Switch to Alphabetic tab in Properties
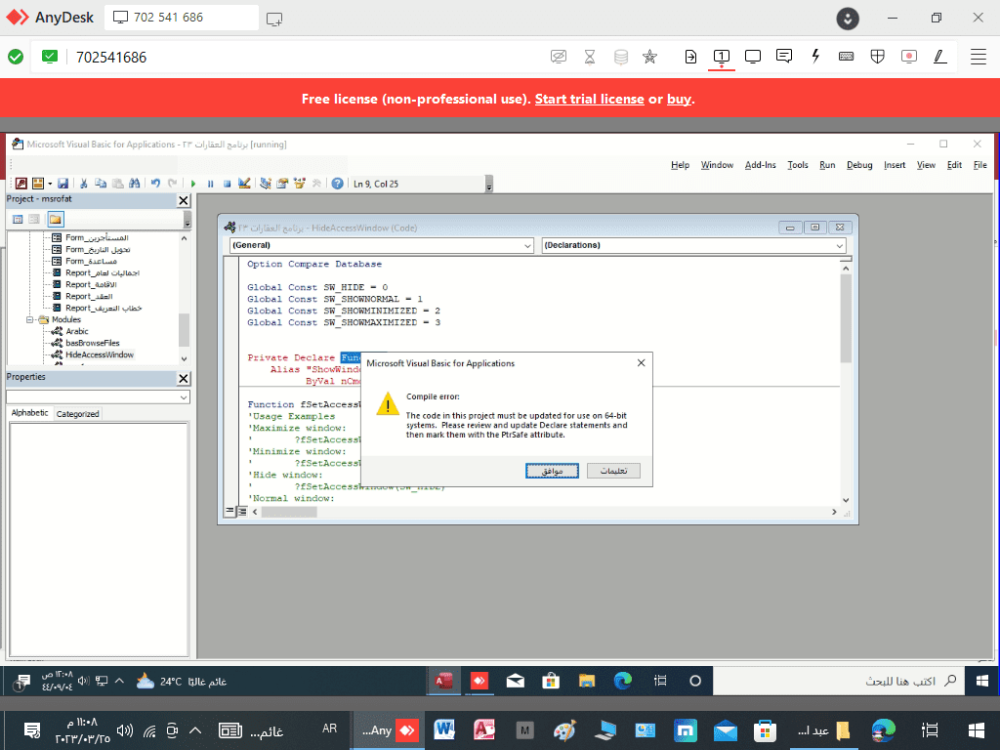 [30, 413]
